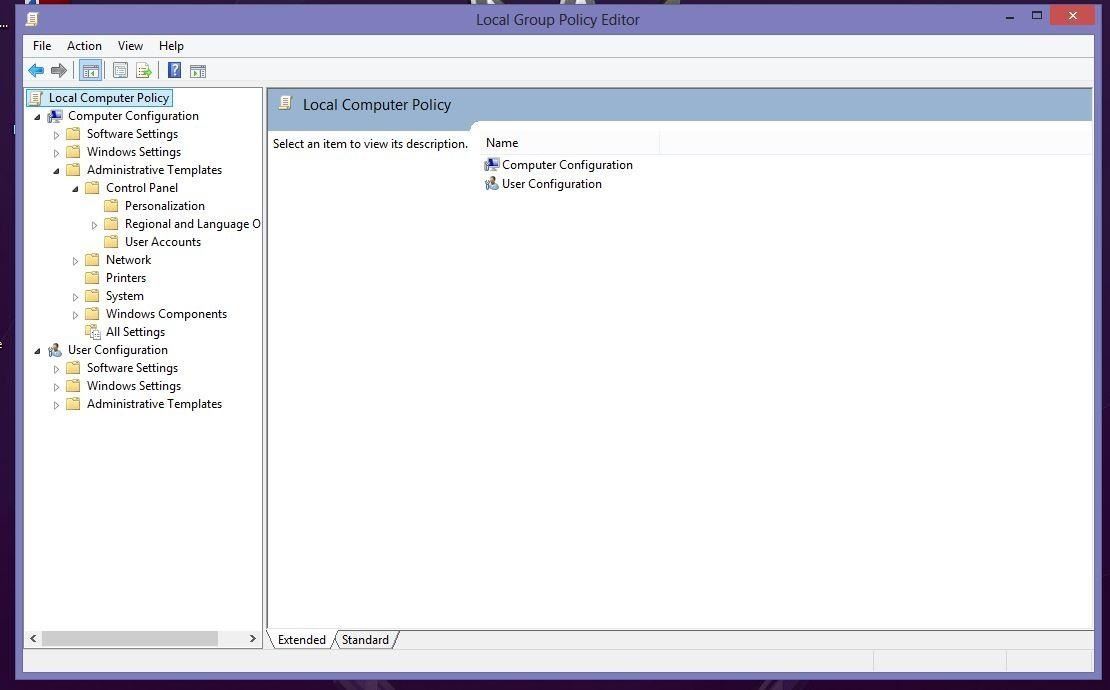This screenshot has width=1110, height=690.
Task: Click the tree pane scrollbar left arrow
Action: 33,638
